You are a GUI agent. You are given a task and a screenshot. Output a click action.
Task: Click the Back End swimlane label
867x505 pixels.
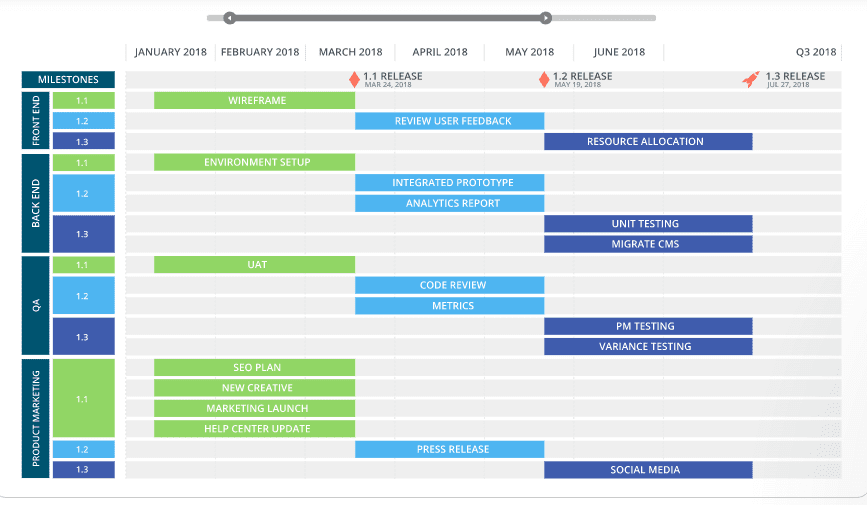click(35, 203)
